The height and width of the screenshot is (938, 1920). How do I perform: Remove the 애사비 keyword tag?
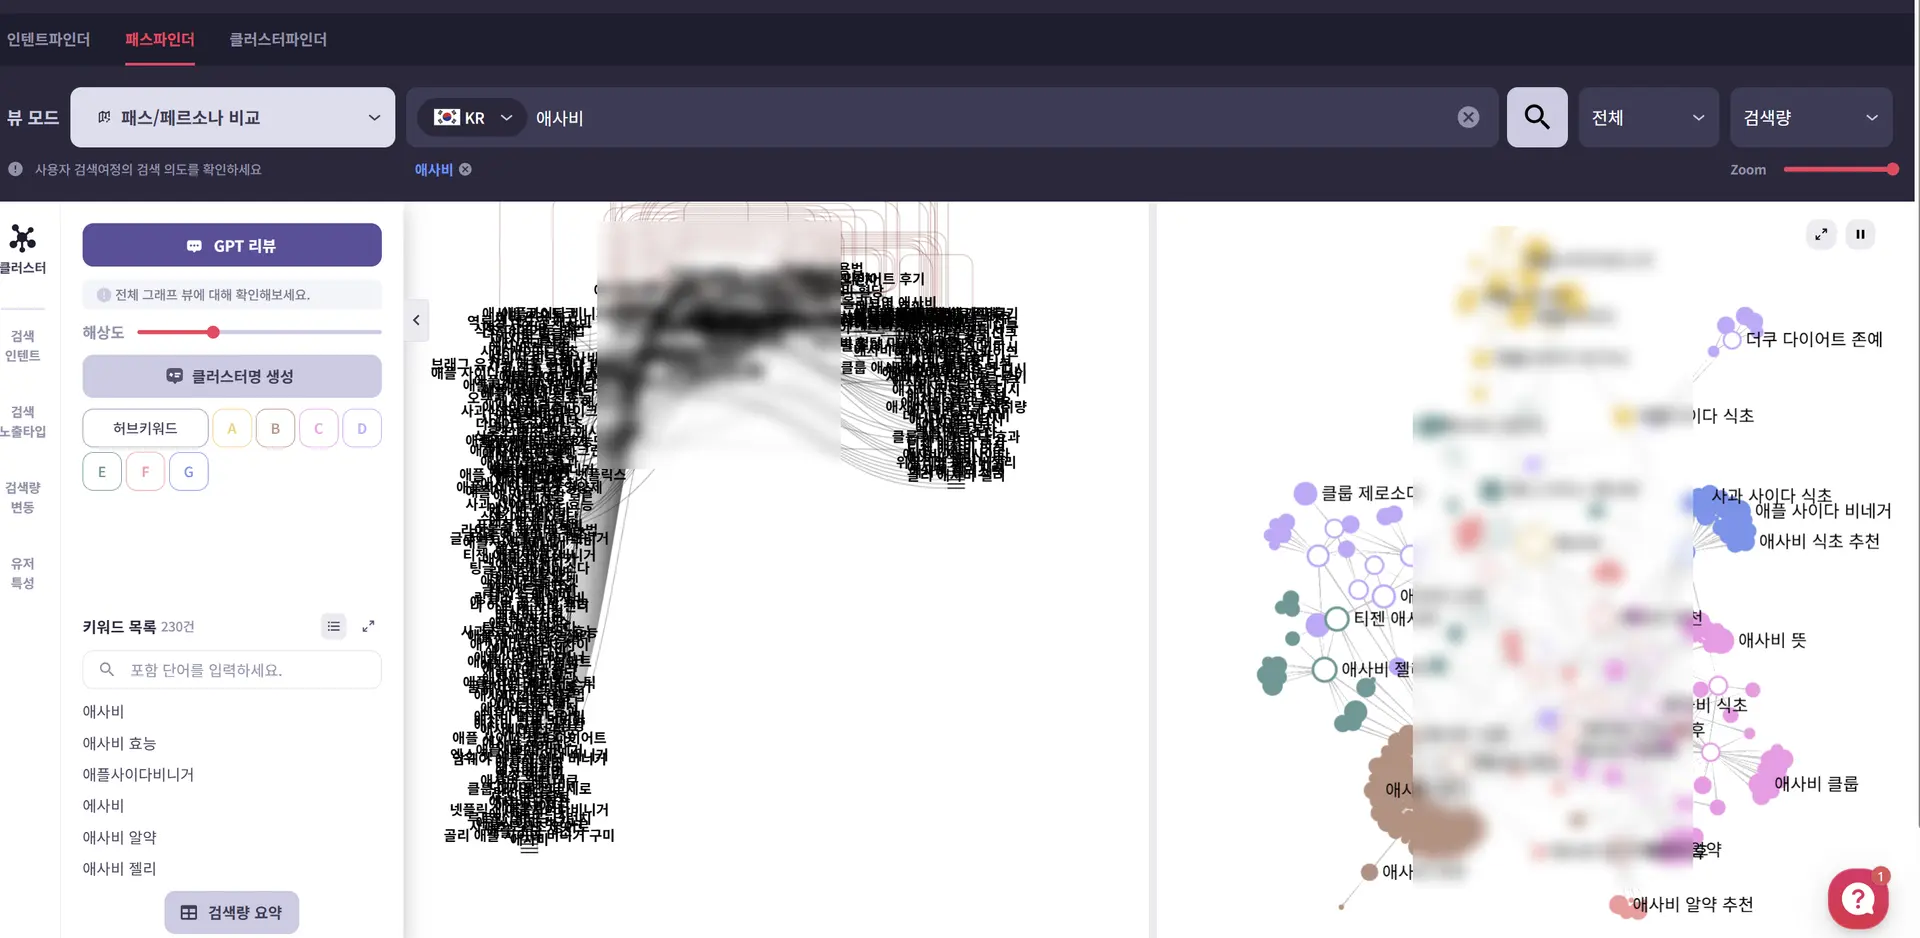(465, 170)
